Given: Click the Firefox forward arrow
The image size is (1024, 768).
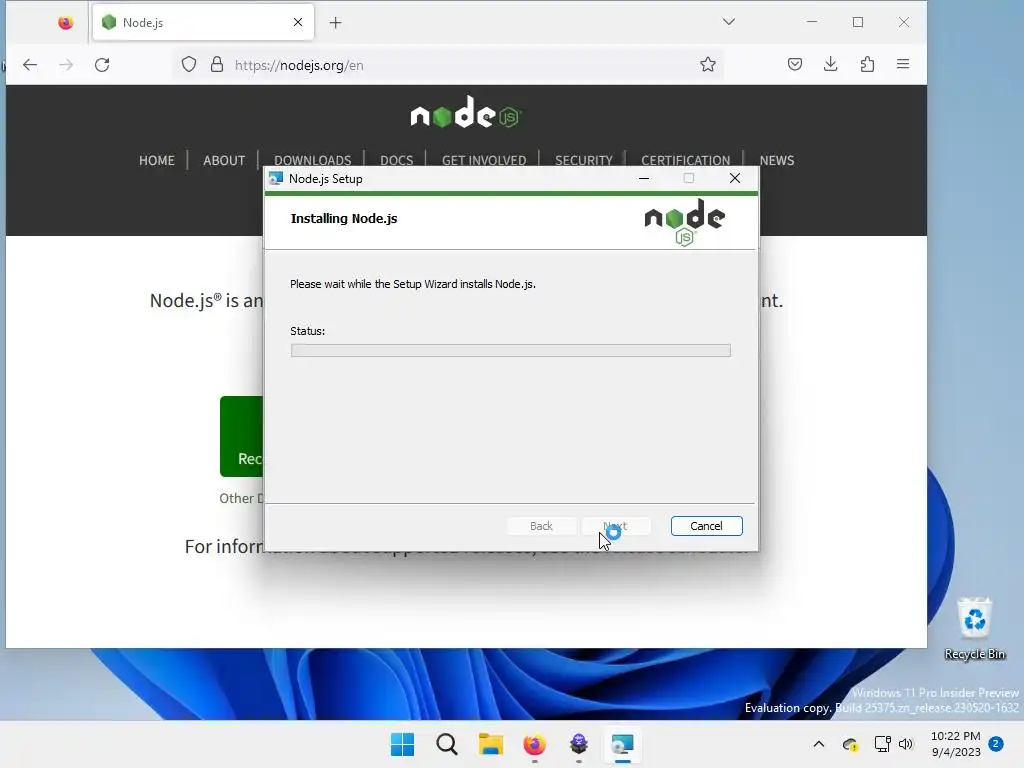Looking at the screenshot, I should tap(66, 65).
